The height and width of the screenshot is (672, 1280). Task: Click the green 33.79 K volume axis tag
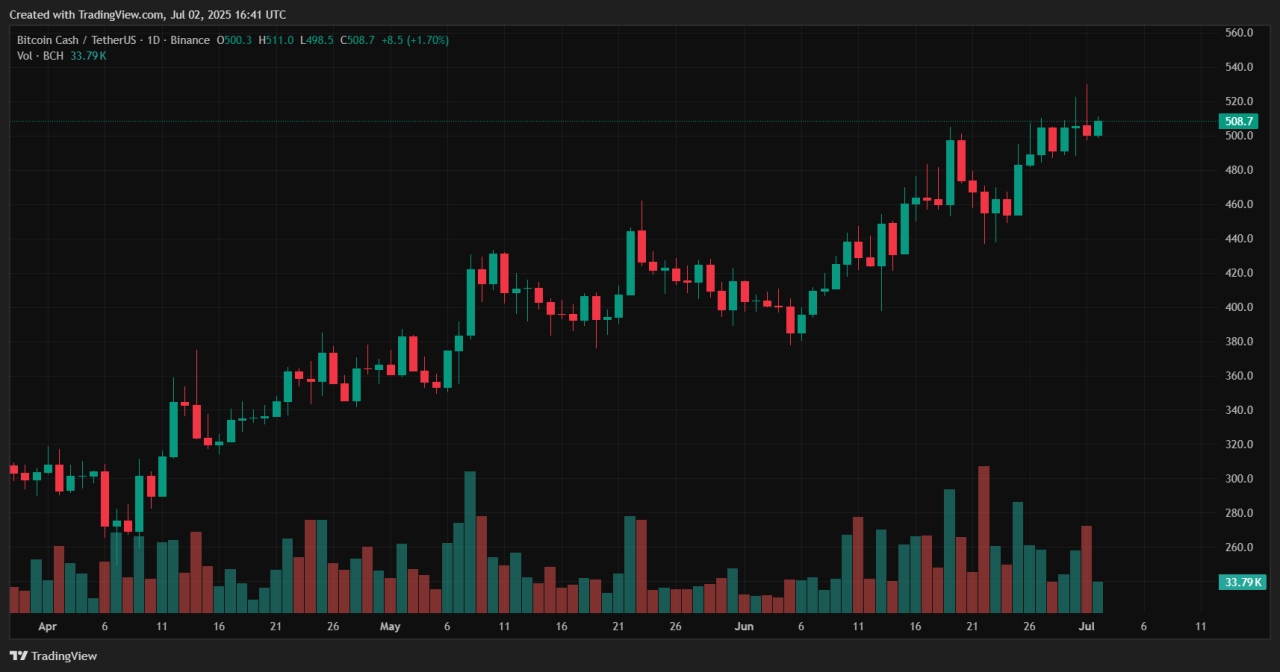tap(1241, 582)
